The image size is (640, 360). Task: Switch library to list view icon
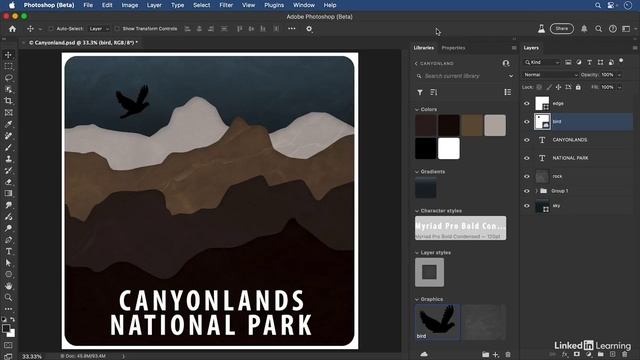point(507,92)
